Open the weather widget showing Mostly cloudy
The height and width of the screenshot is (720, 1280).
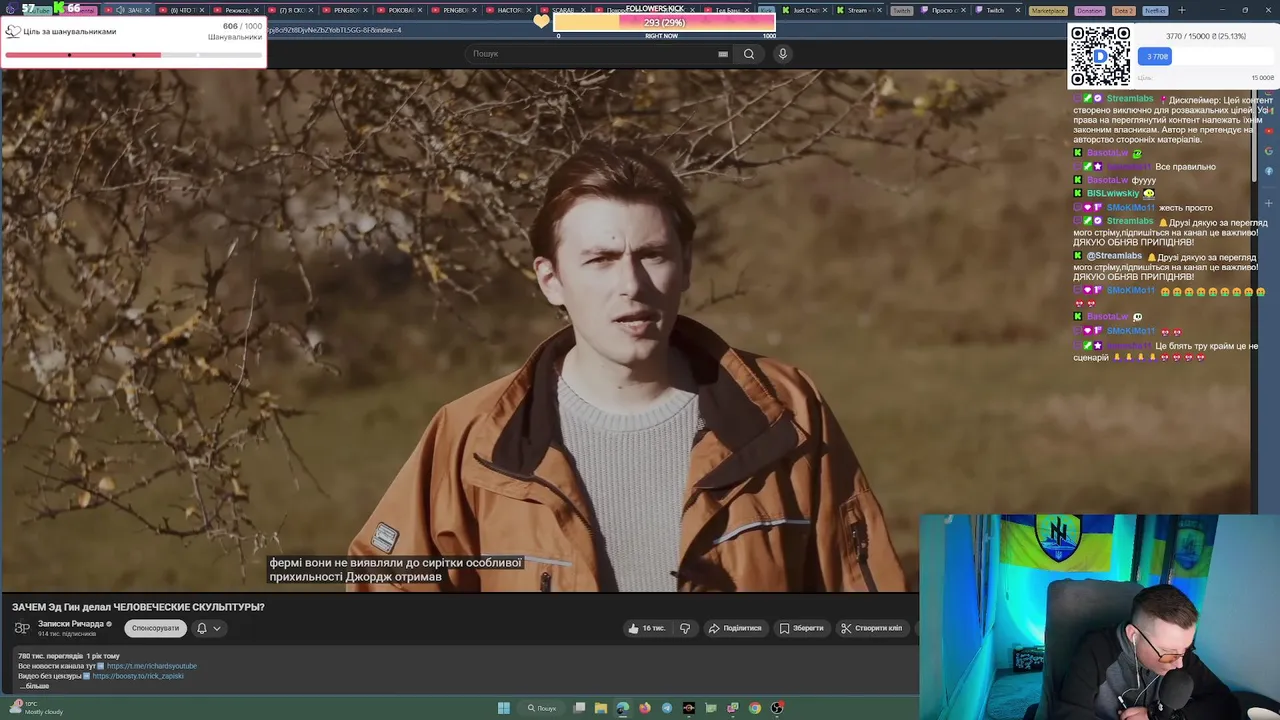pos(36,708)
